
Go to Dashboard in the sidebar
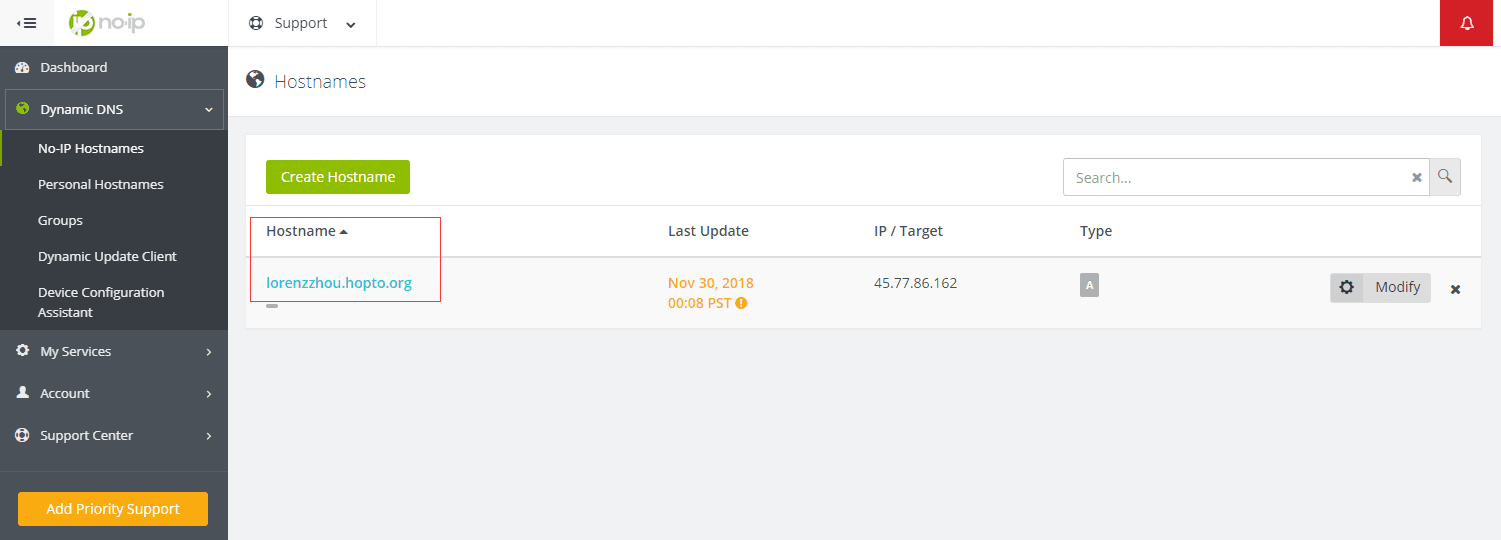pos(114,67)
